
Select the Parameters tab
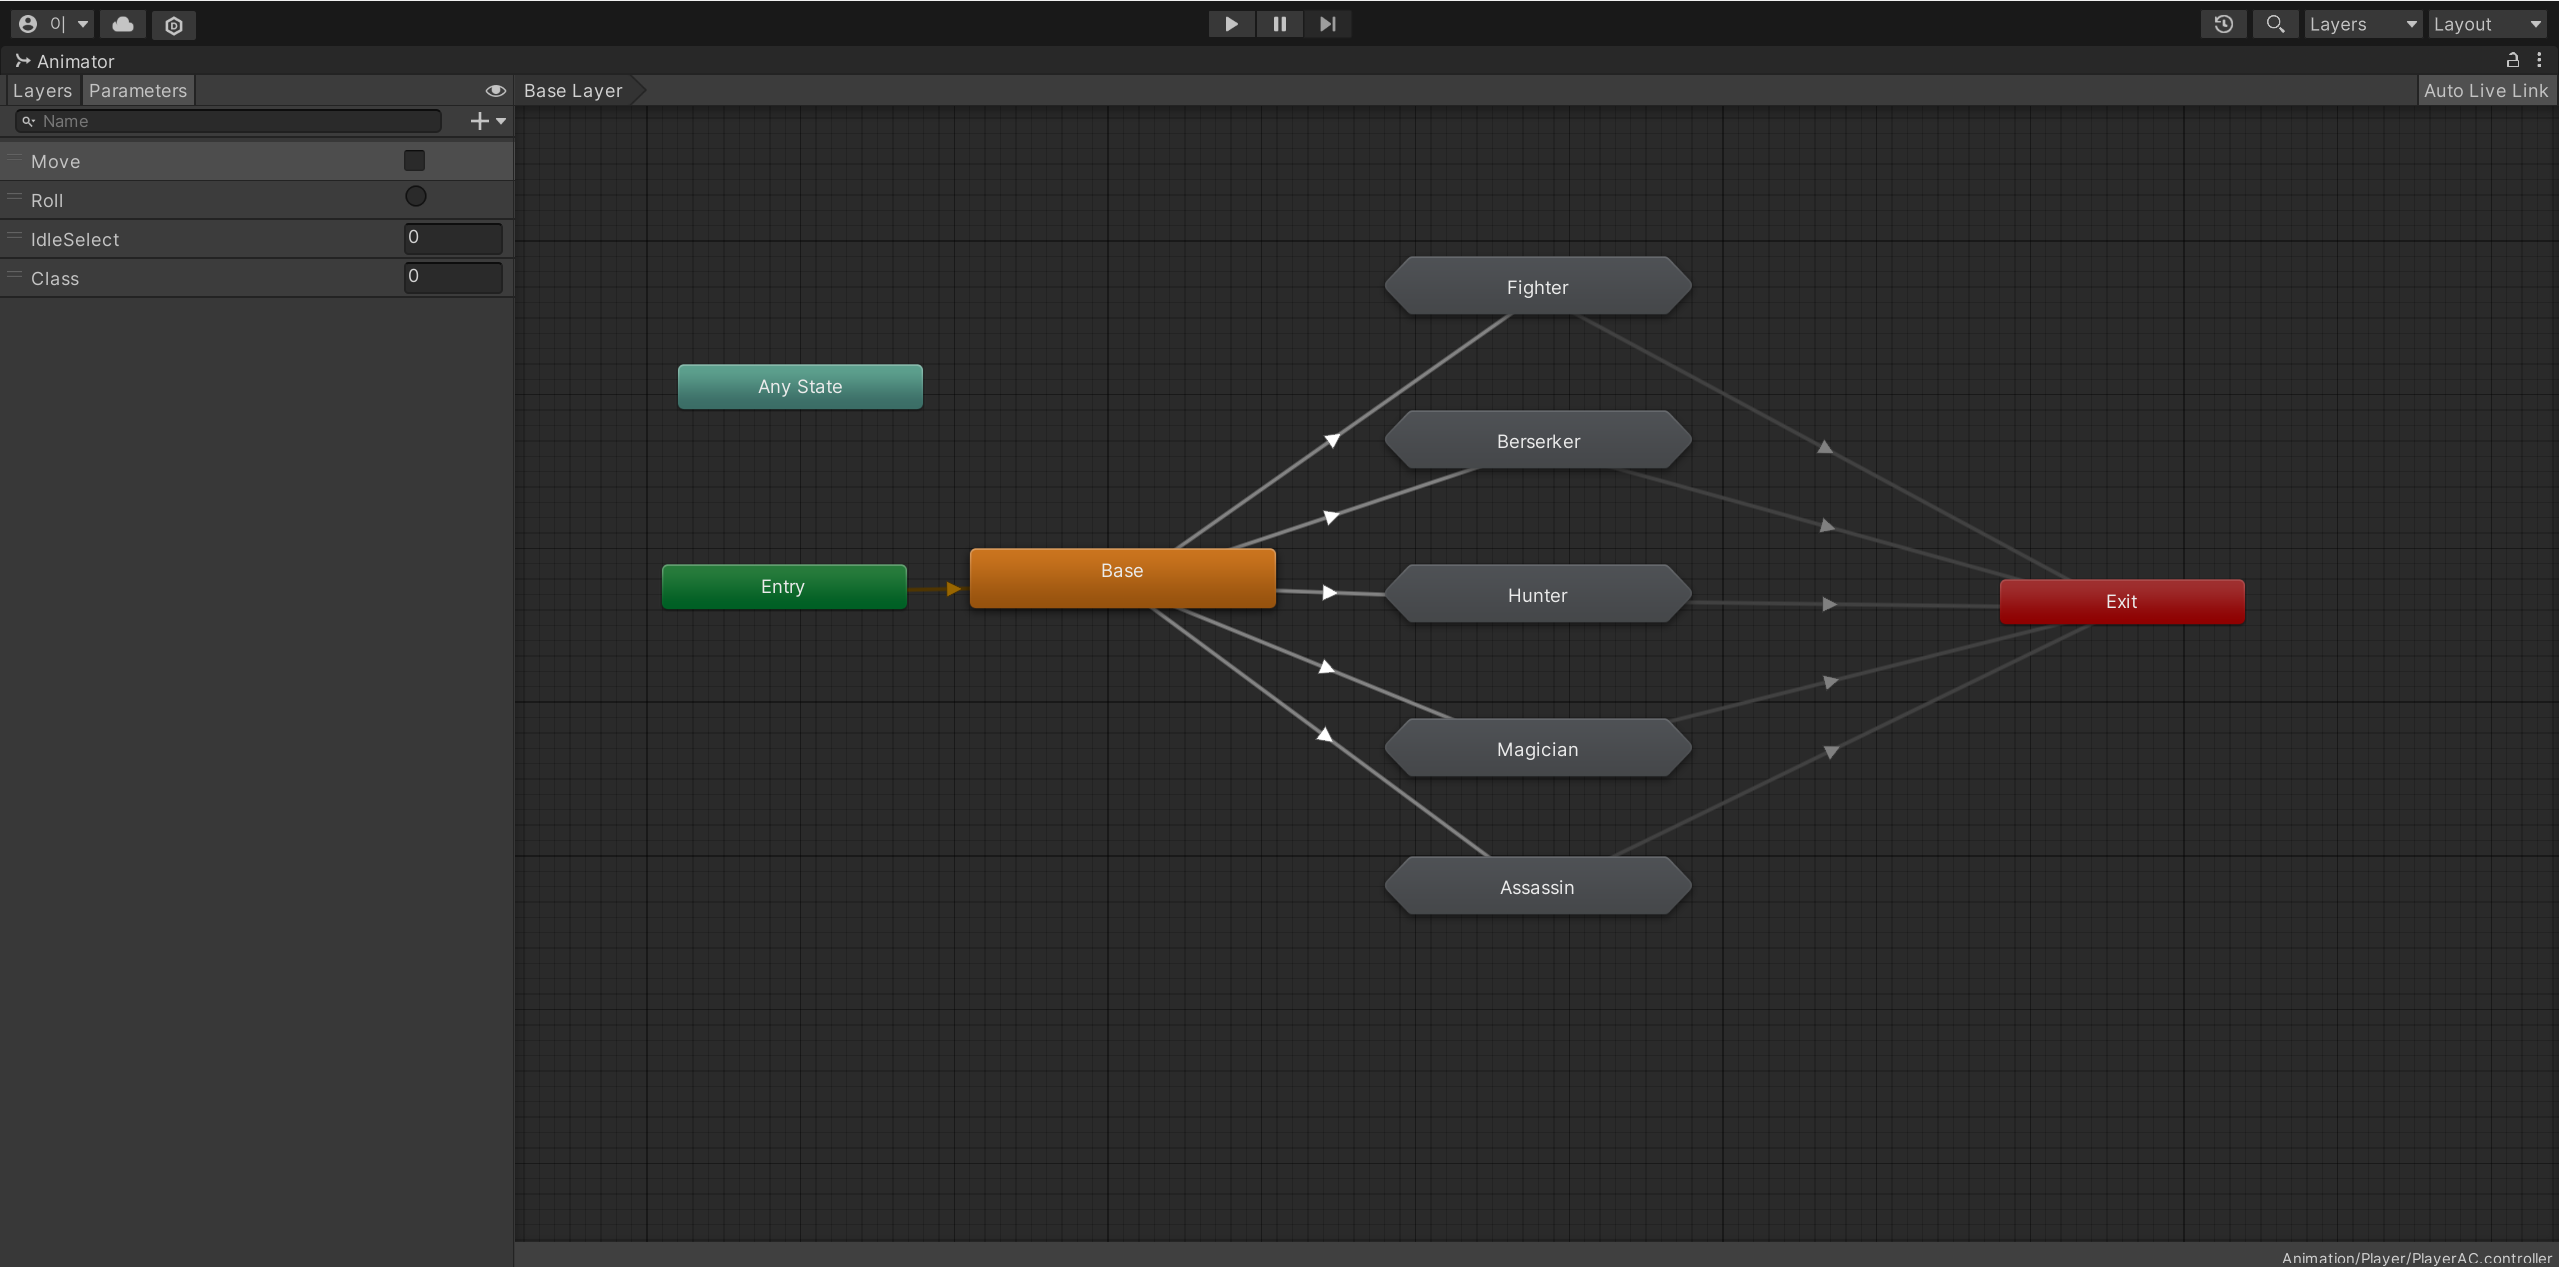click(x=137, y=90)
